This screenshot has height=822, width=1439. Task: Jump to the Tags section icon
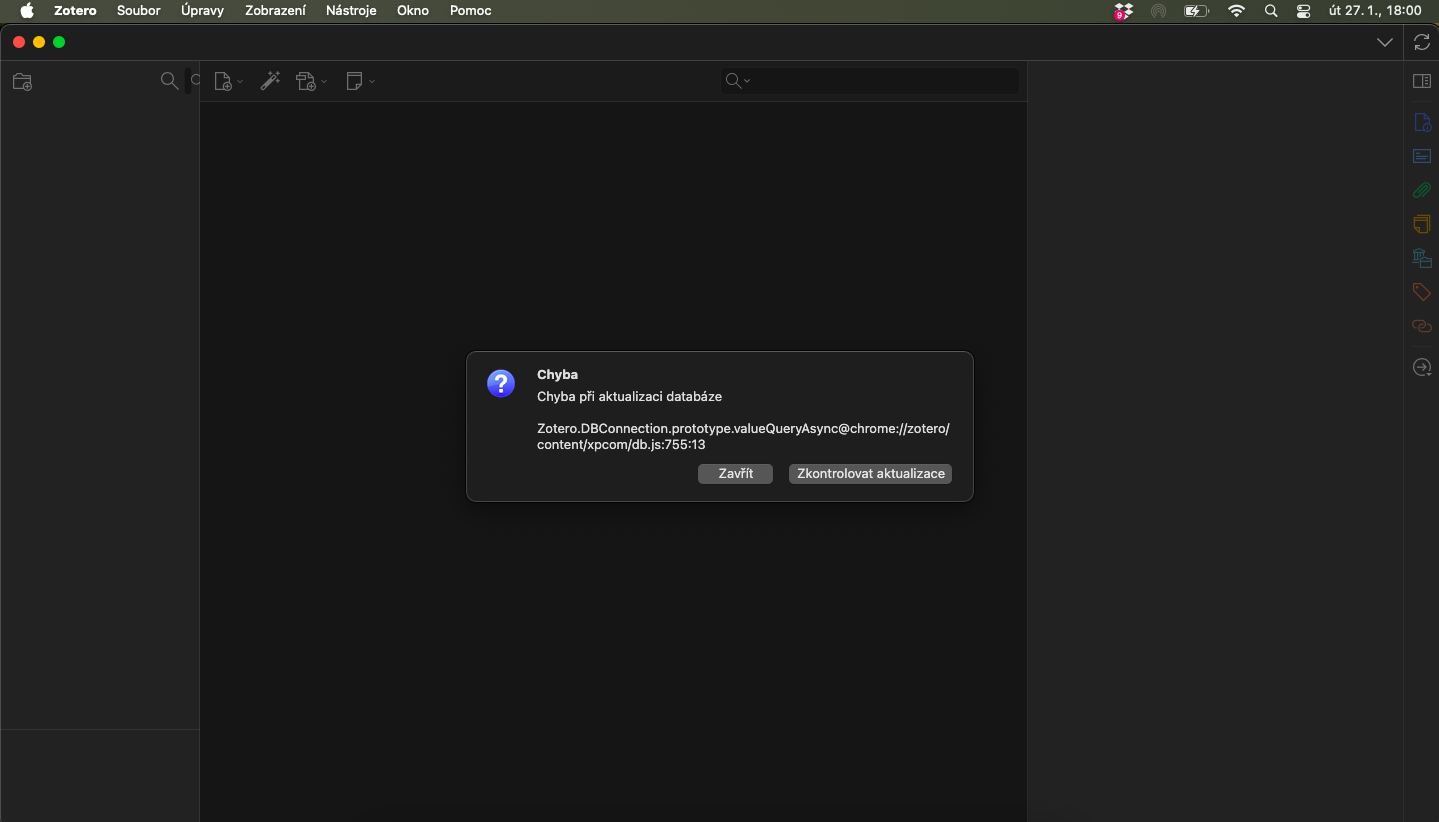pyautogui.click(x=1421, y=292)
